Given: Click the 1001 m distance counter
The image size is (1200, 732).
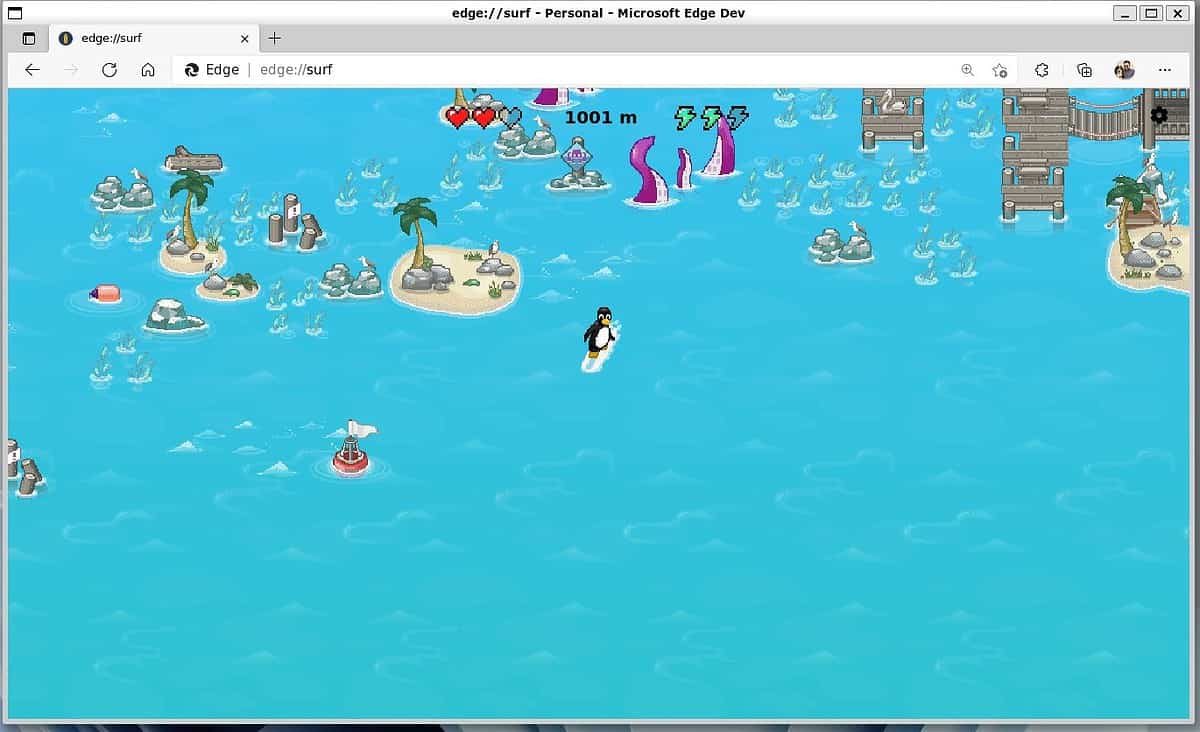Looking at the screenshot, I should [600, 118].
